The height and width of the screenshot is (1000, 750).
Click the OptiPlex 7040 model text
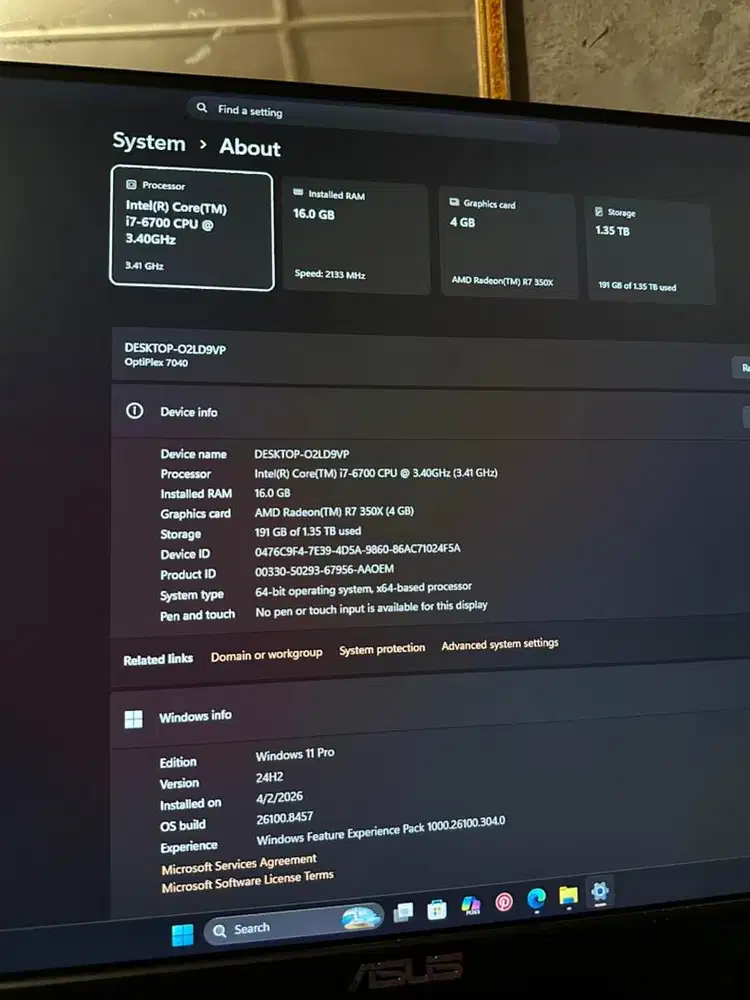pos(156,362)
